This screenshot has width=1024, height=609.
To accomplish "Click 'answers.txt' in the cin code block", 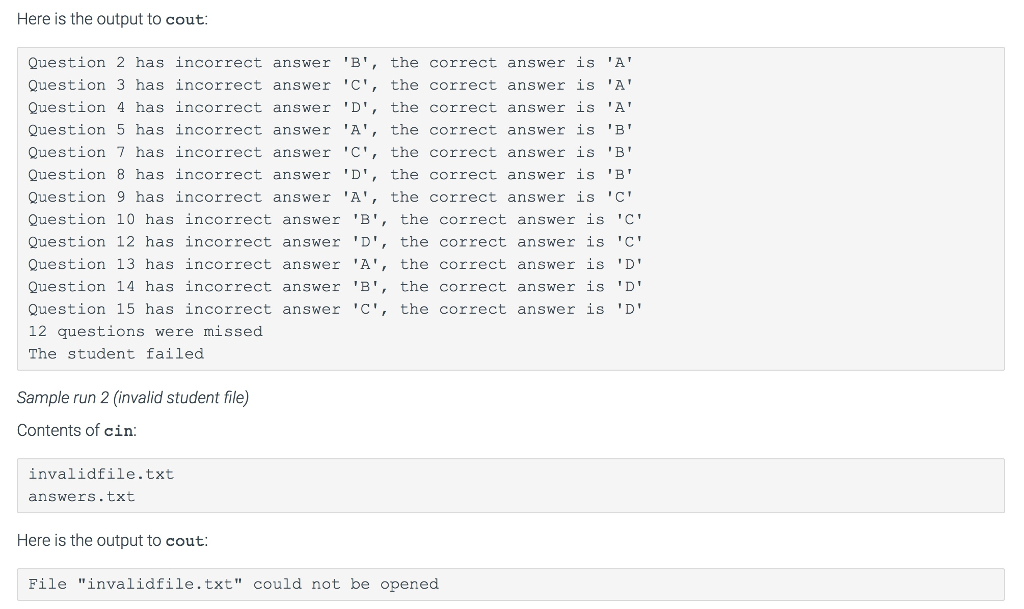I will [x=81, y=497].
